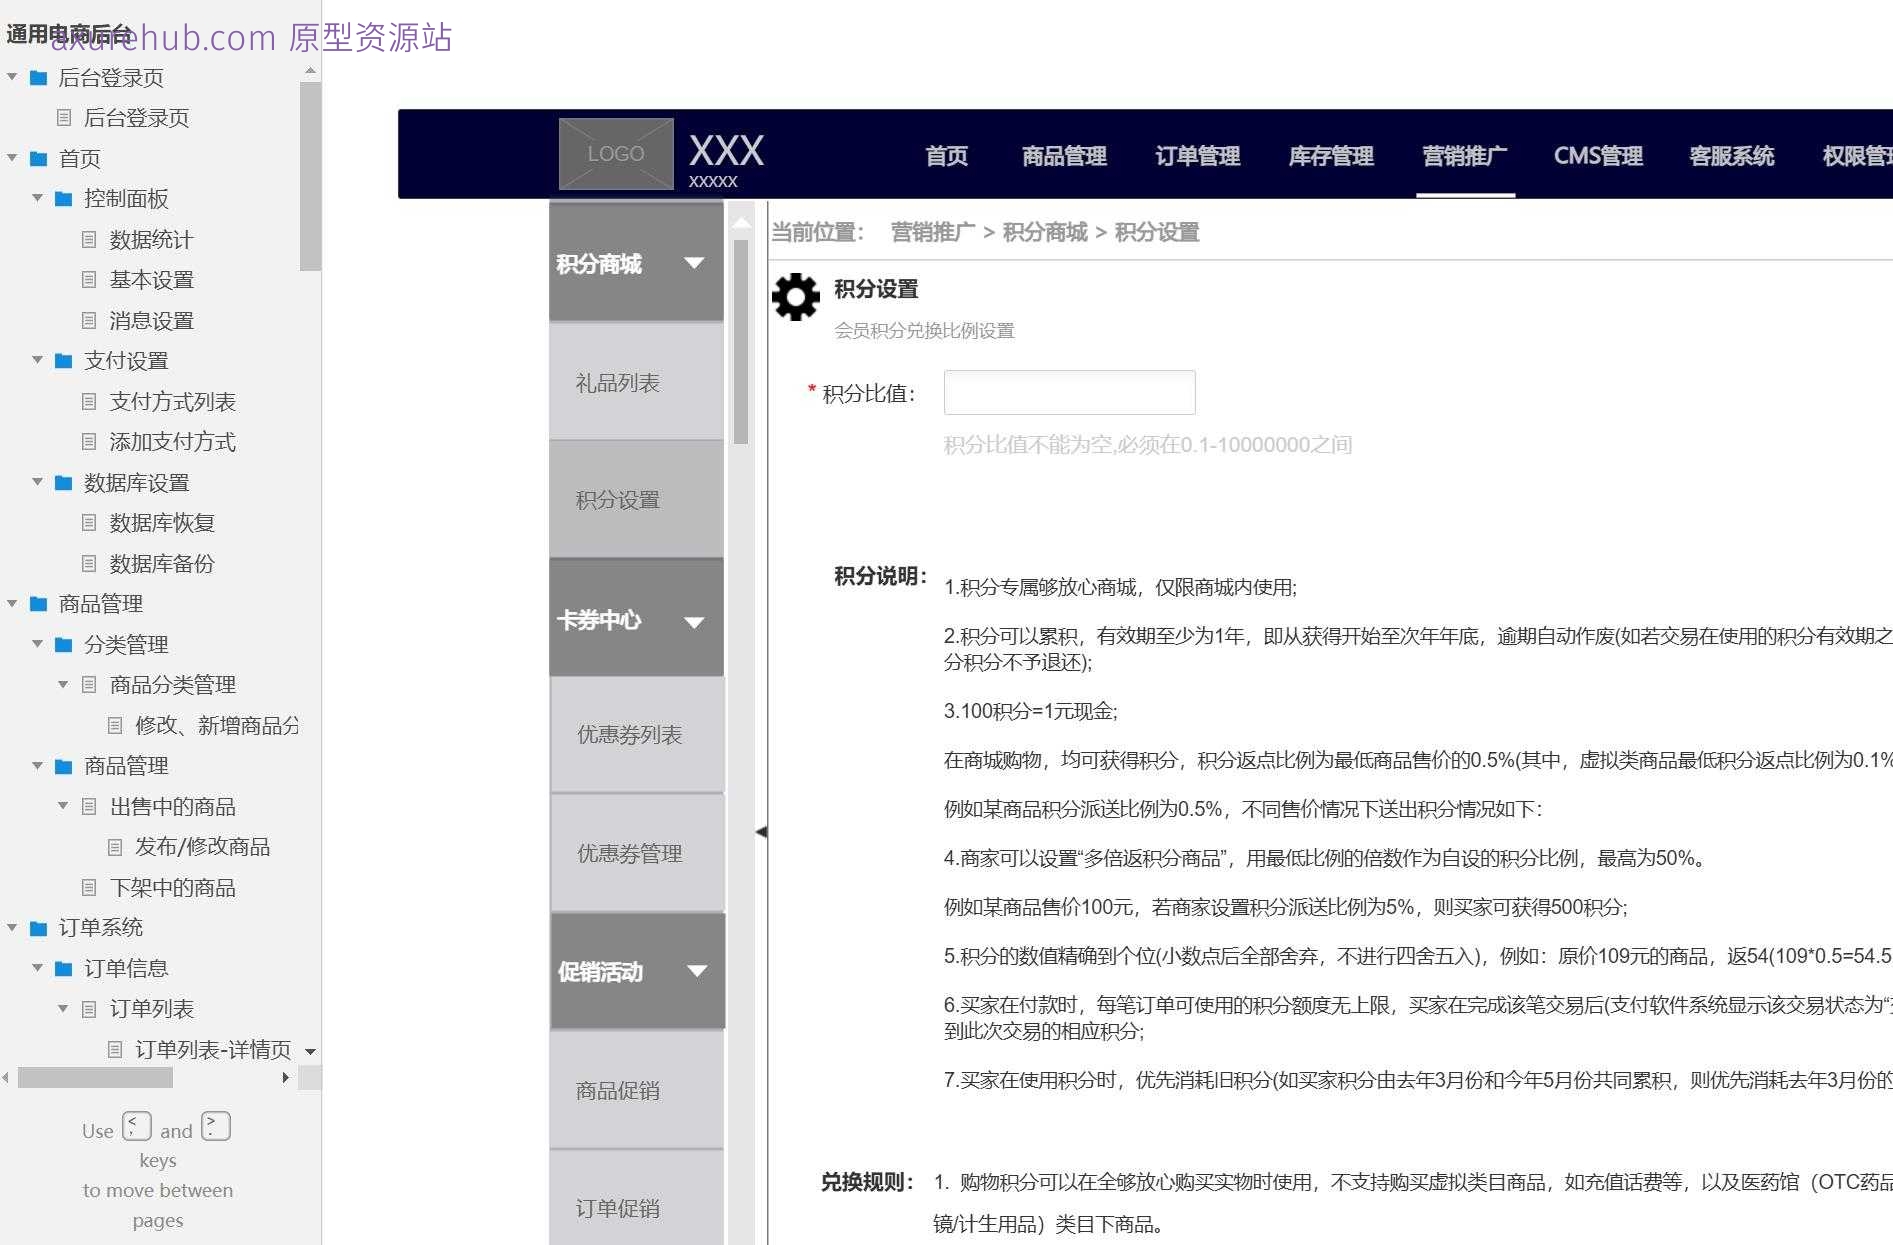The width and height of the screenshot is (1893, 1245).
Task: Collapse sidebar using the black arrow
Action: 762,831
